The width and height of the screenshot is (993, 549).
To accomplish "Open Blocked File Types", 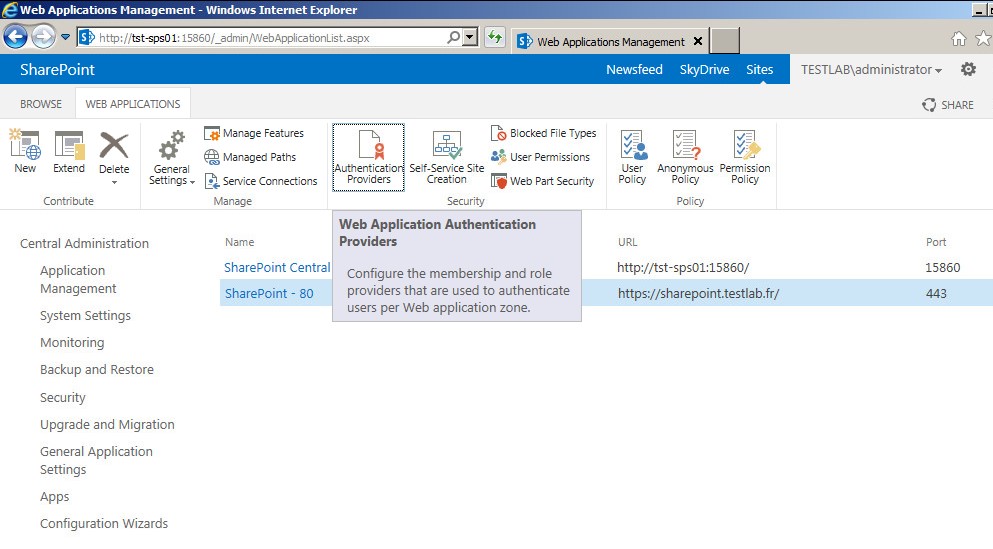I will [x=543, y=133].
